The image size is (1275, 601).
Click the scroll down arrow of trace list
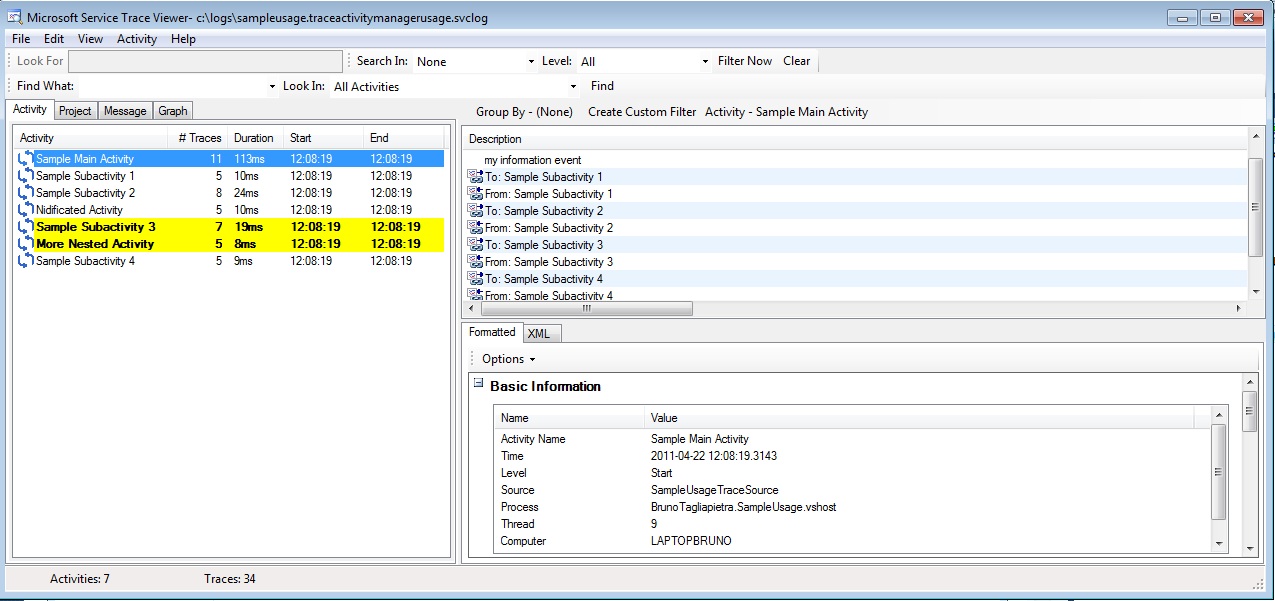coord(1256,291)
